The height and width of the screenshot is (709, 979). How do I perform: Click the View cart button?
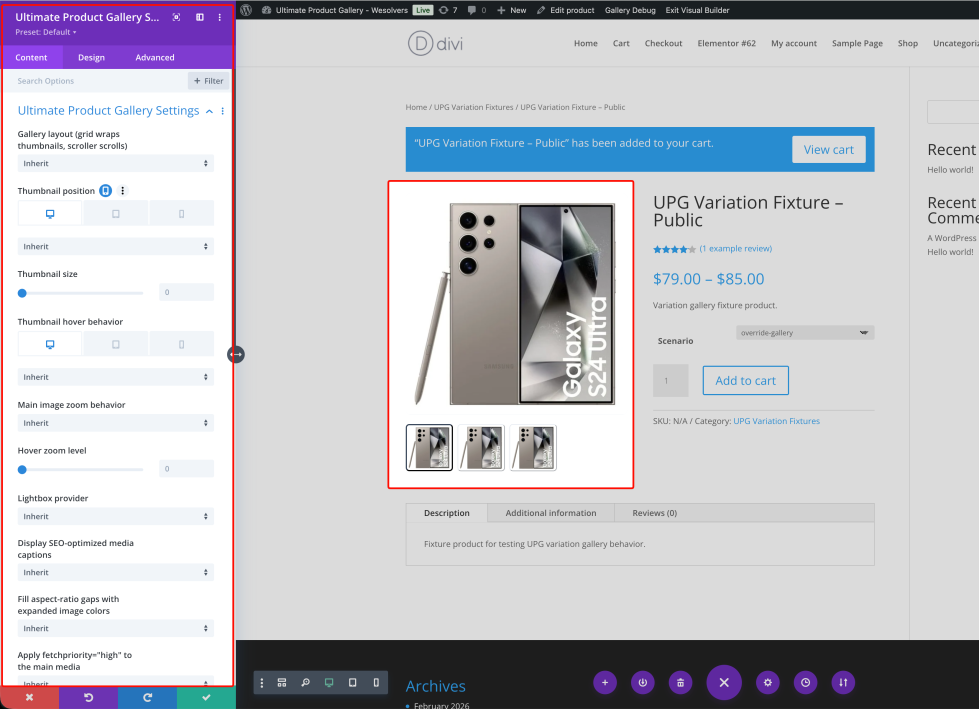pos(828,150)
